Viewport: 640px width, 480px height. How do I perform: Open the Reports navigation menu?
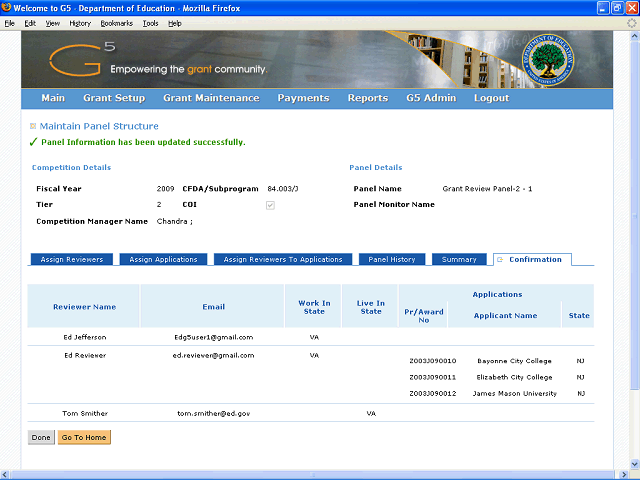(x=367, y=98)
